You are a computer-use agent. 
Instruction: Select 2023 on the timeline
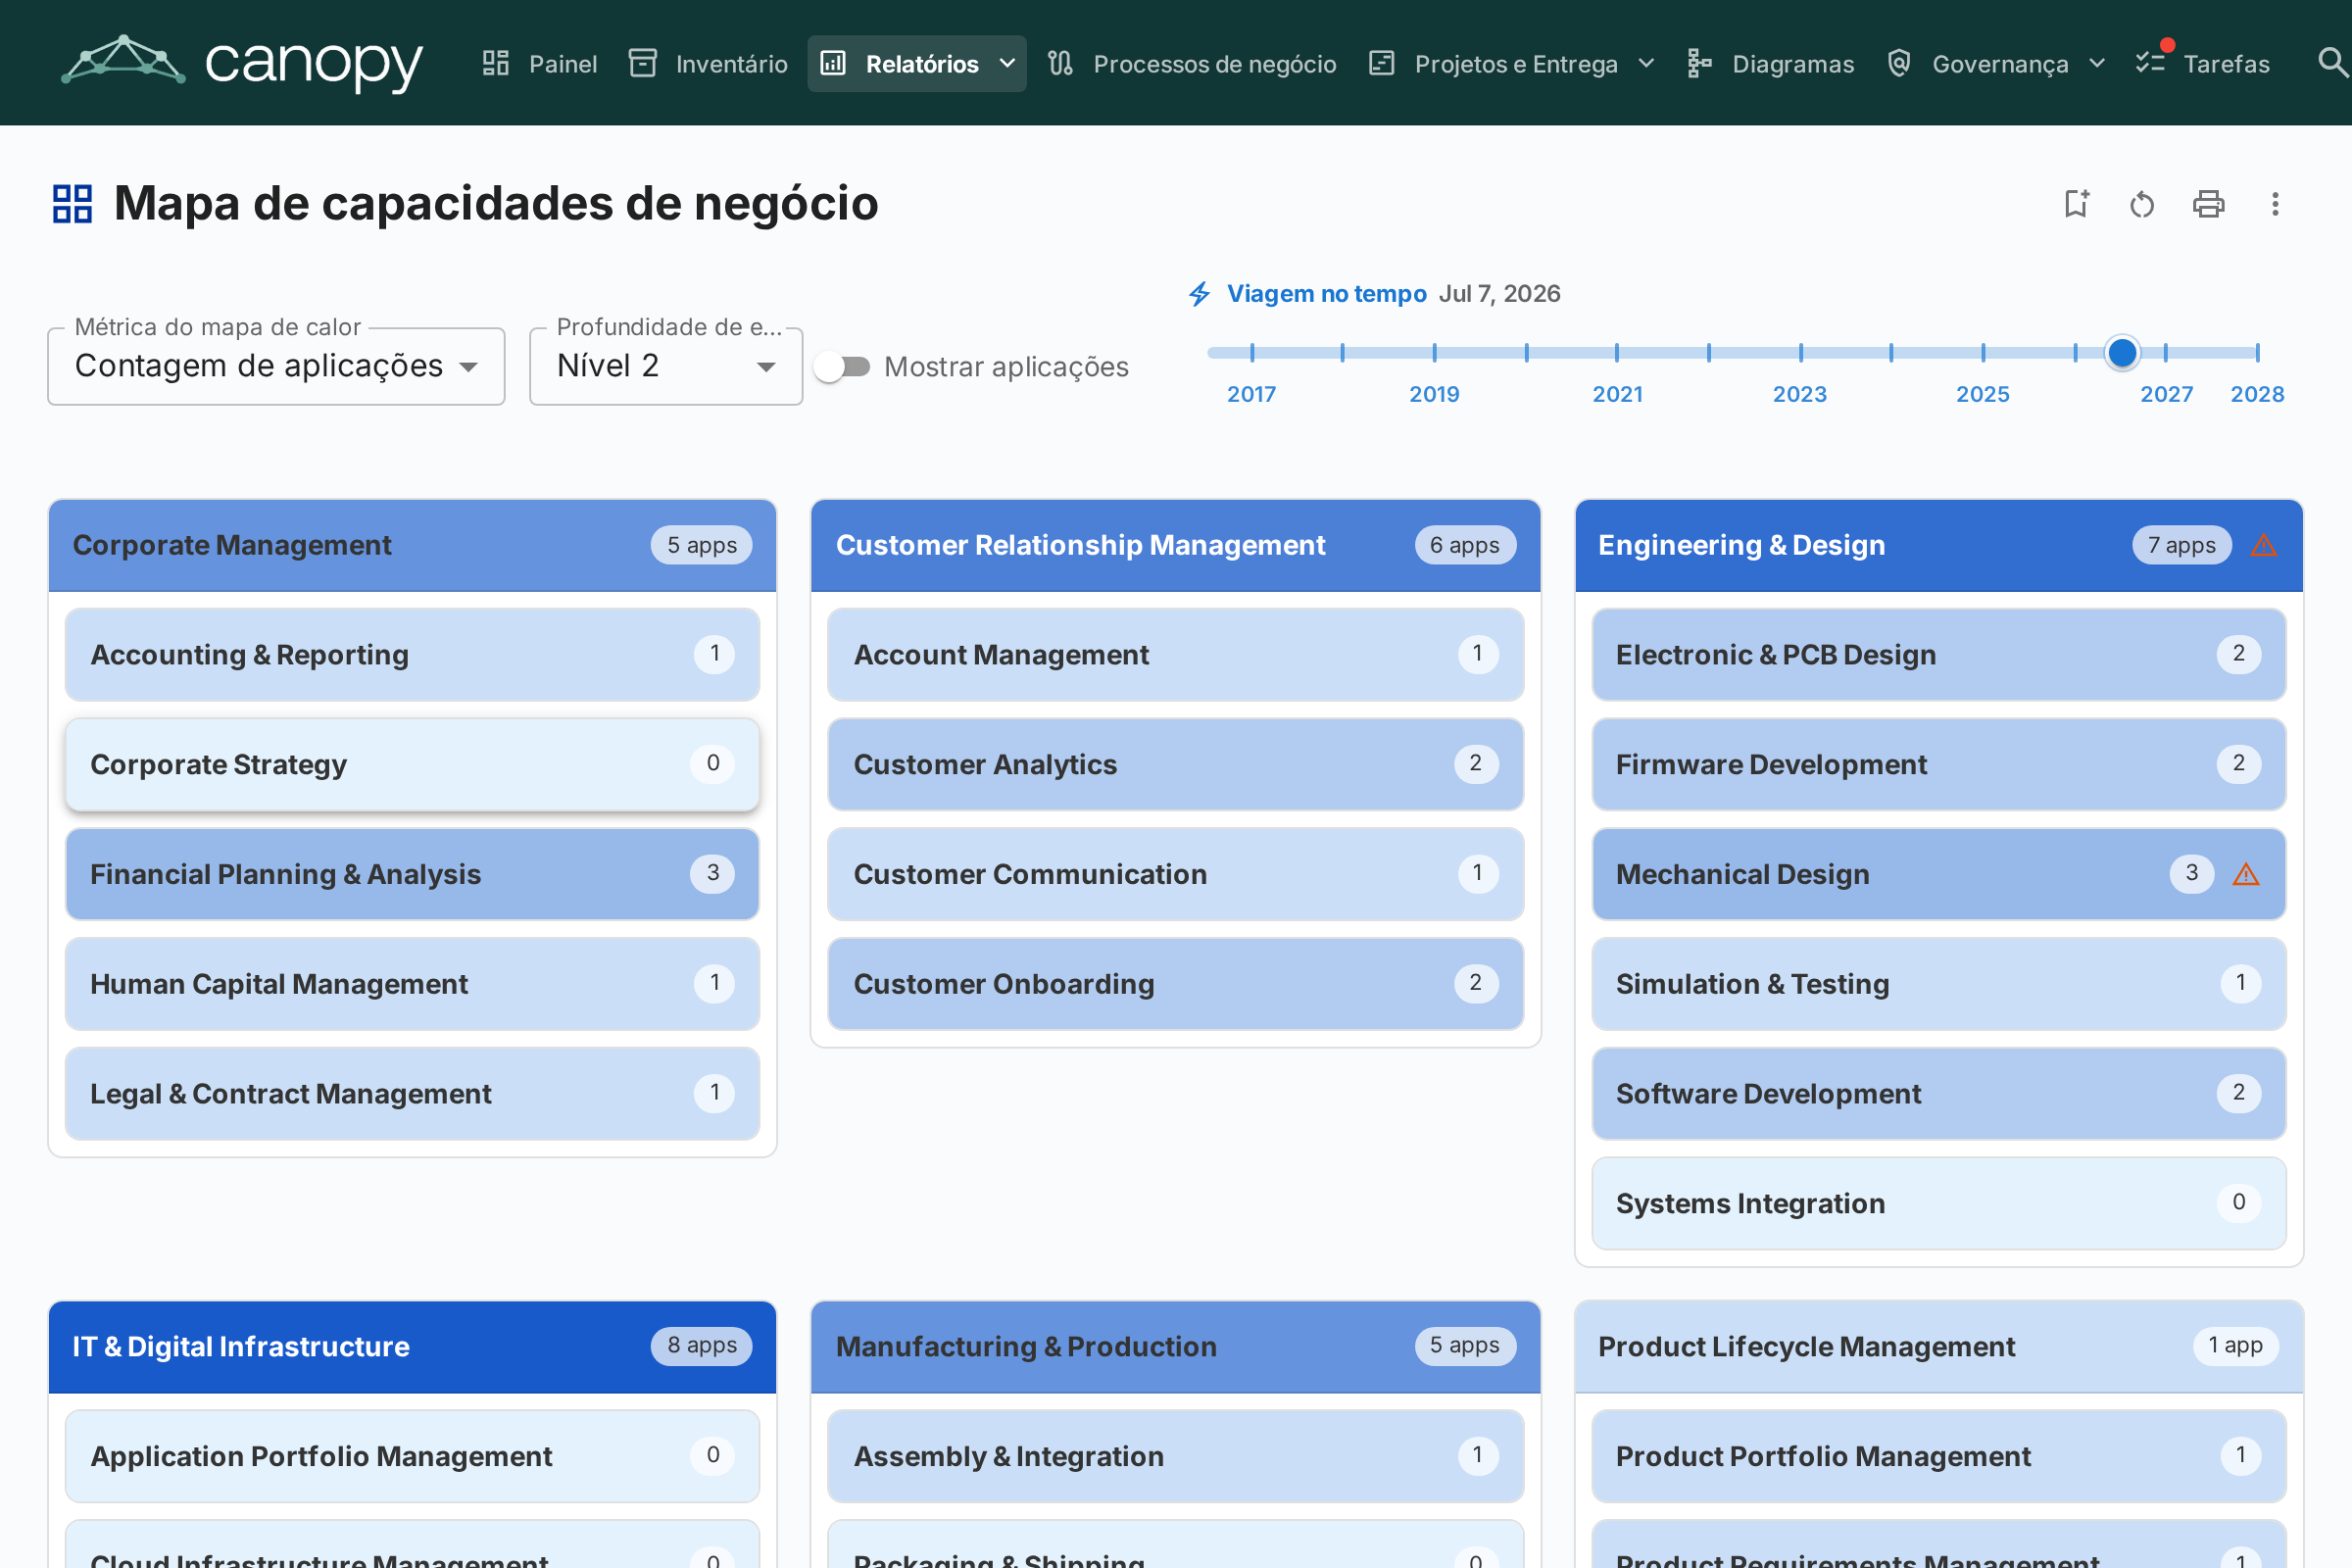(1800, 394)
